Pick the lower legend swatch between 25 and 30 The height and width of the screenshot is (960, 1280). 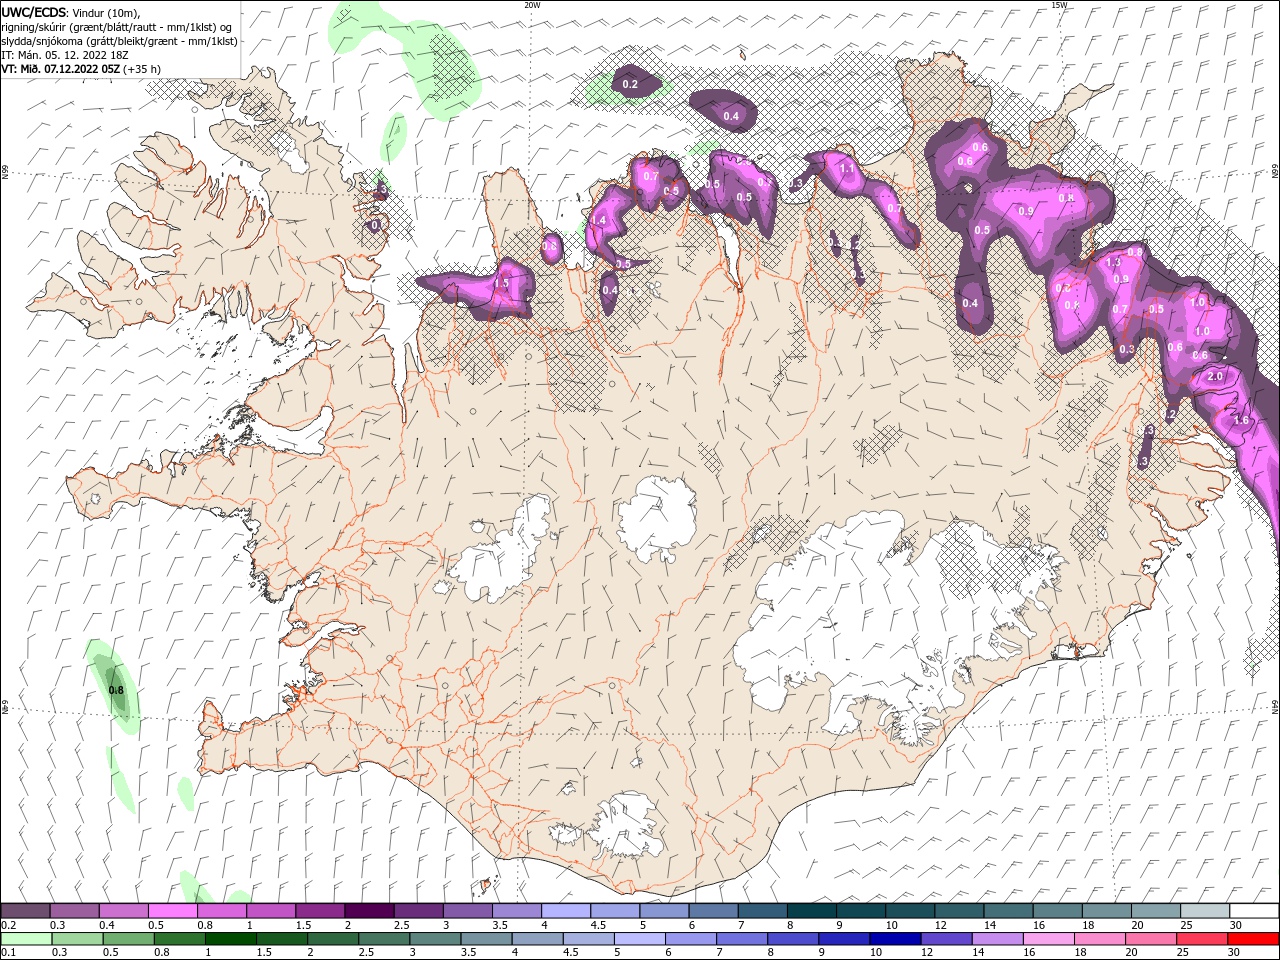coord(1203,939)
